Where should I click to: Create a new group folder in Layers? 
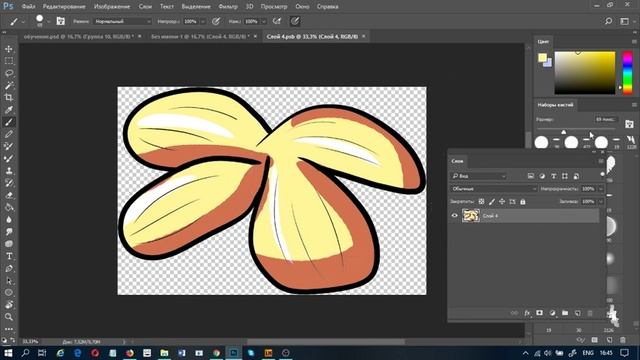(565, 313)
